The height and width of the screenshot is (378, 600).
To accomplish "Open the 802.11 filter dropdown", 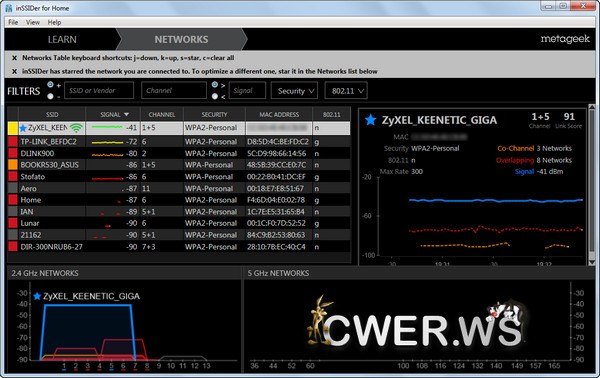I will click(346, 91).
